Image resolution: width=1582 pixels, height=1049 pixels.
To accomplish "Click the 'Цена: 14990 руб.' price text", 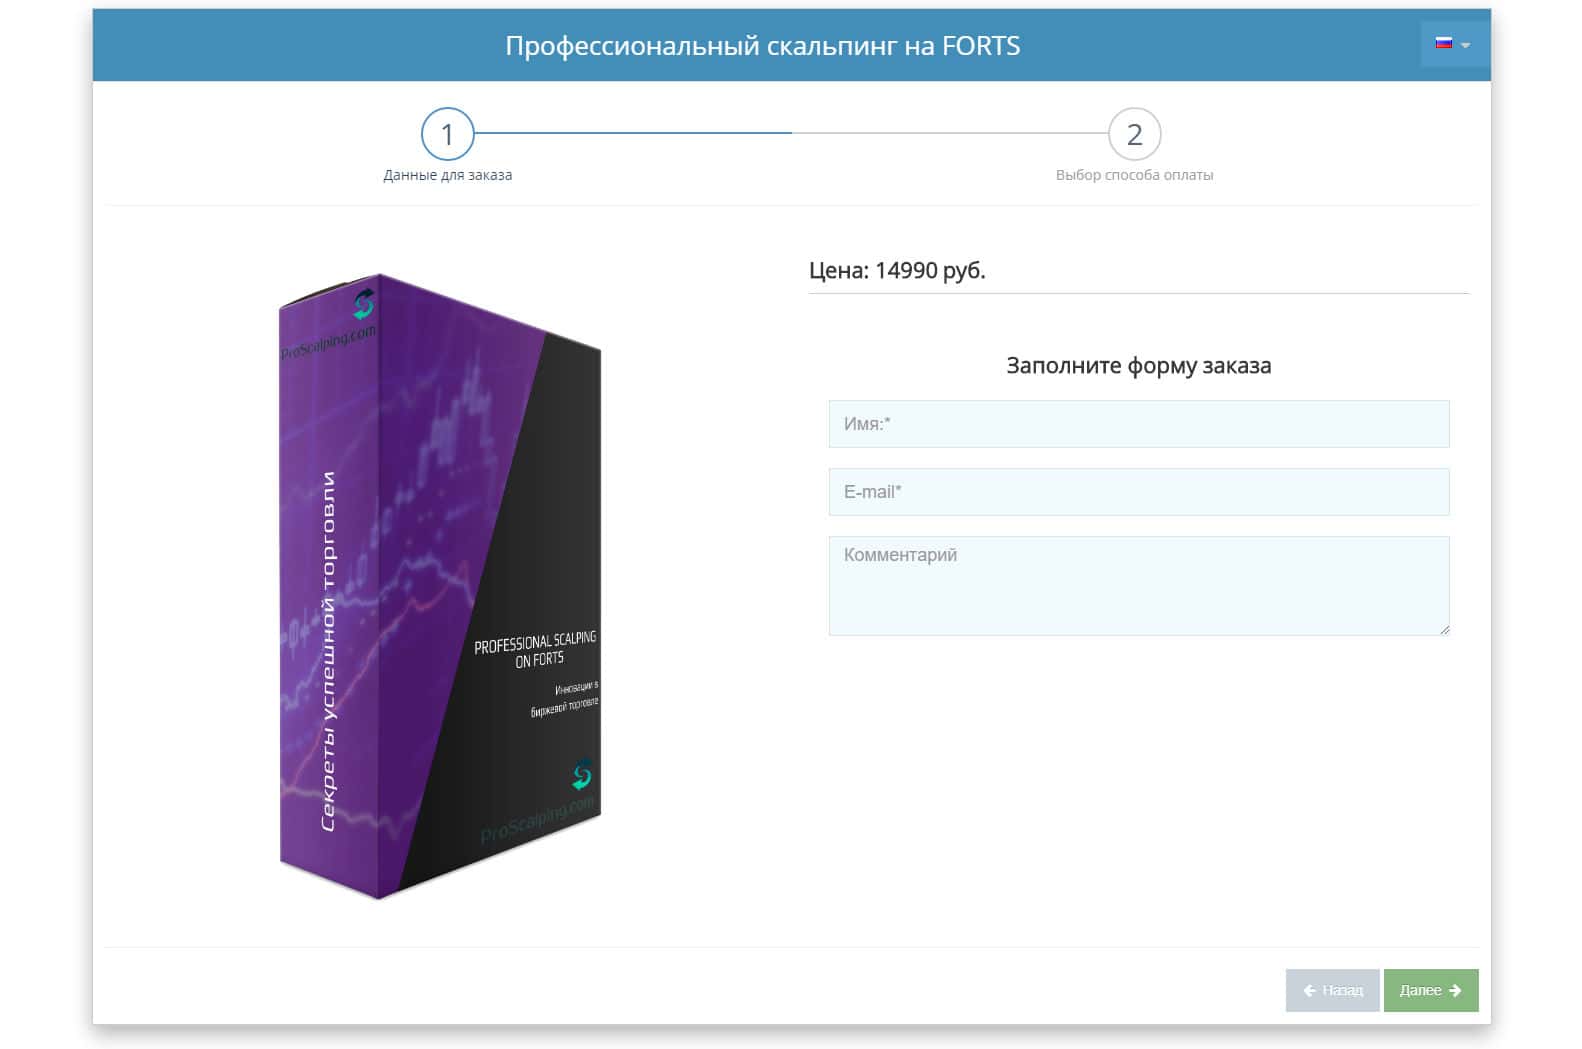I will pyautogui.click(x=897, y=271).
